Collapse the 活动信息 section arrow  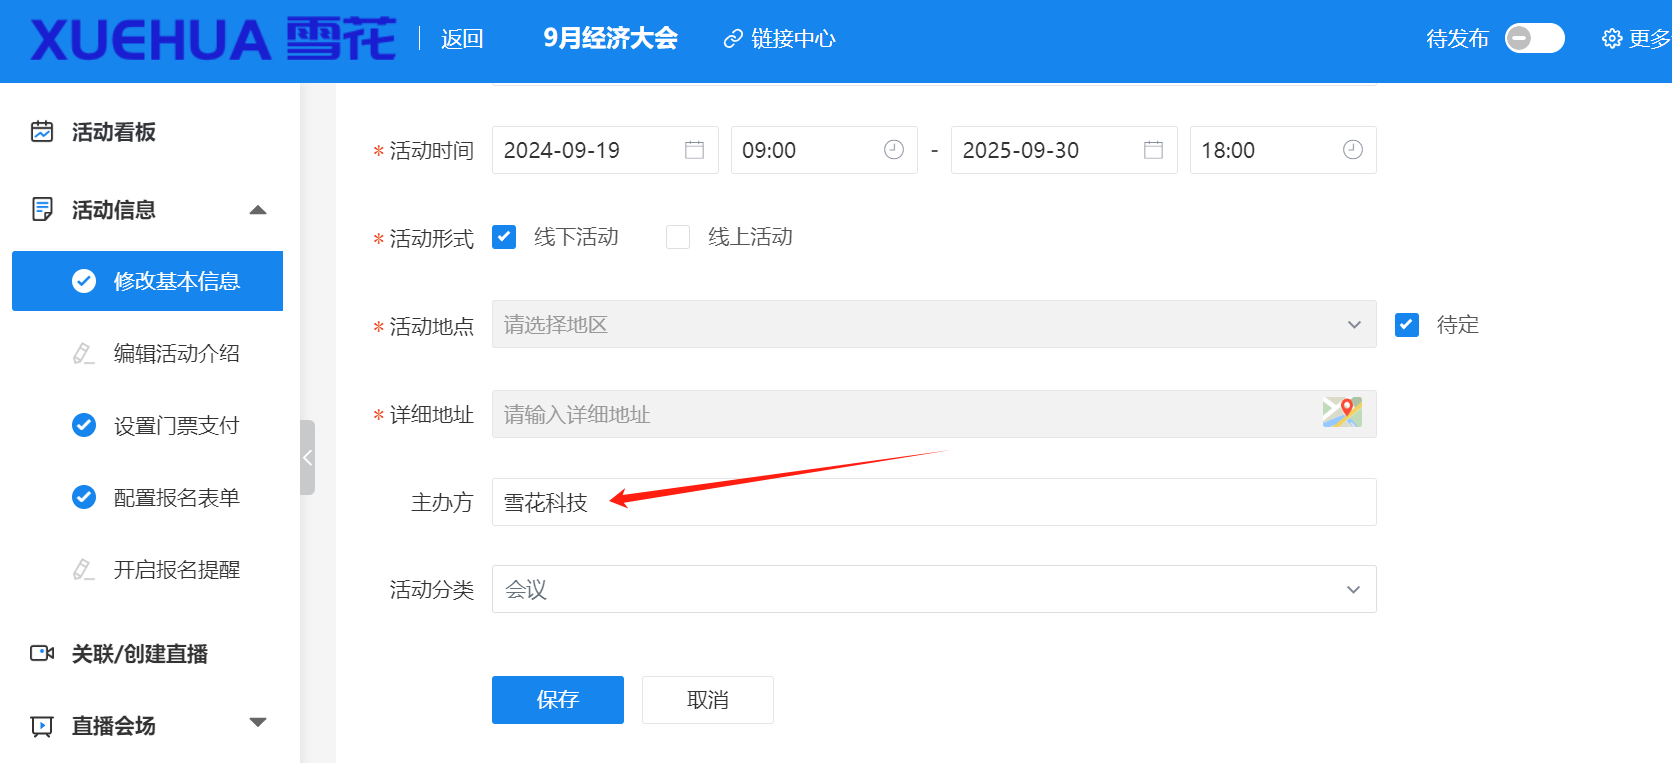(x=258, y=210)
